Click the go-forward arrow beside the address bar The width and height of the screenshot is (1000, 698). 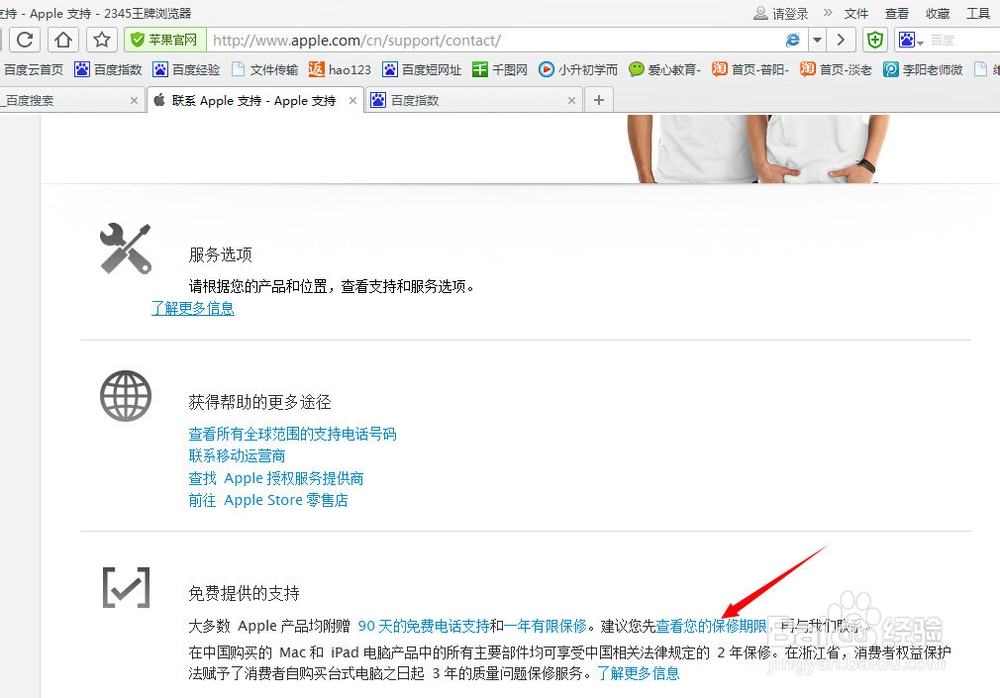pyautogui.click(x=841, y=40)
